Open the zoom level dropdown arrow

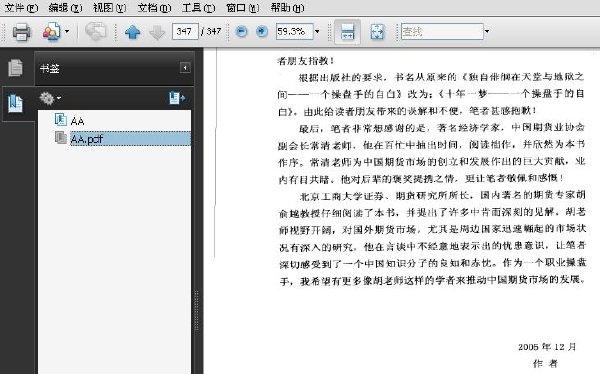317,31
